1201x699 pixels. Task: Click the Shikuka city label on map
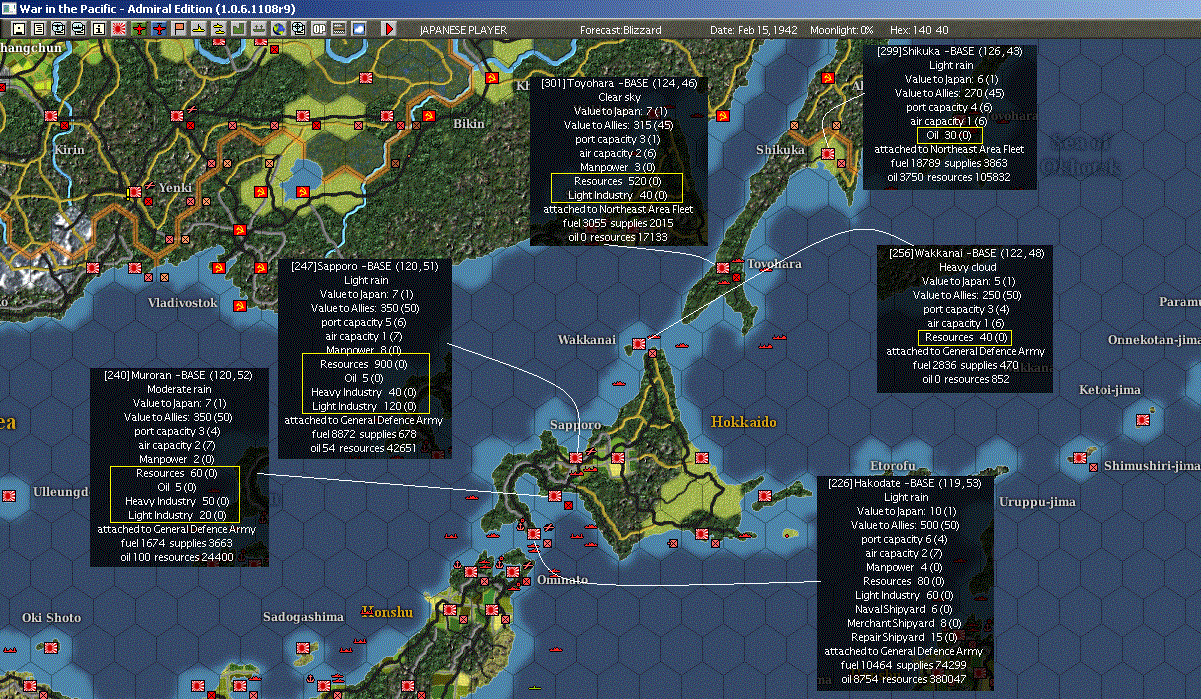click(x=780, y=150)
